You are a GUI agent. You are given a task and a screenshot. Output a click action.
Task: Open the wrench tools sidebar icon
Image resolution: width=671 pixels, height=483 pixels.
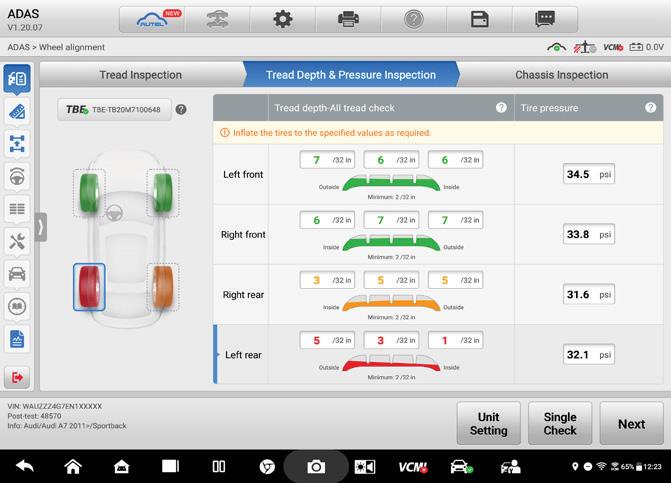click(x=17, y=242)
